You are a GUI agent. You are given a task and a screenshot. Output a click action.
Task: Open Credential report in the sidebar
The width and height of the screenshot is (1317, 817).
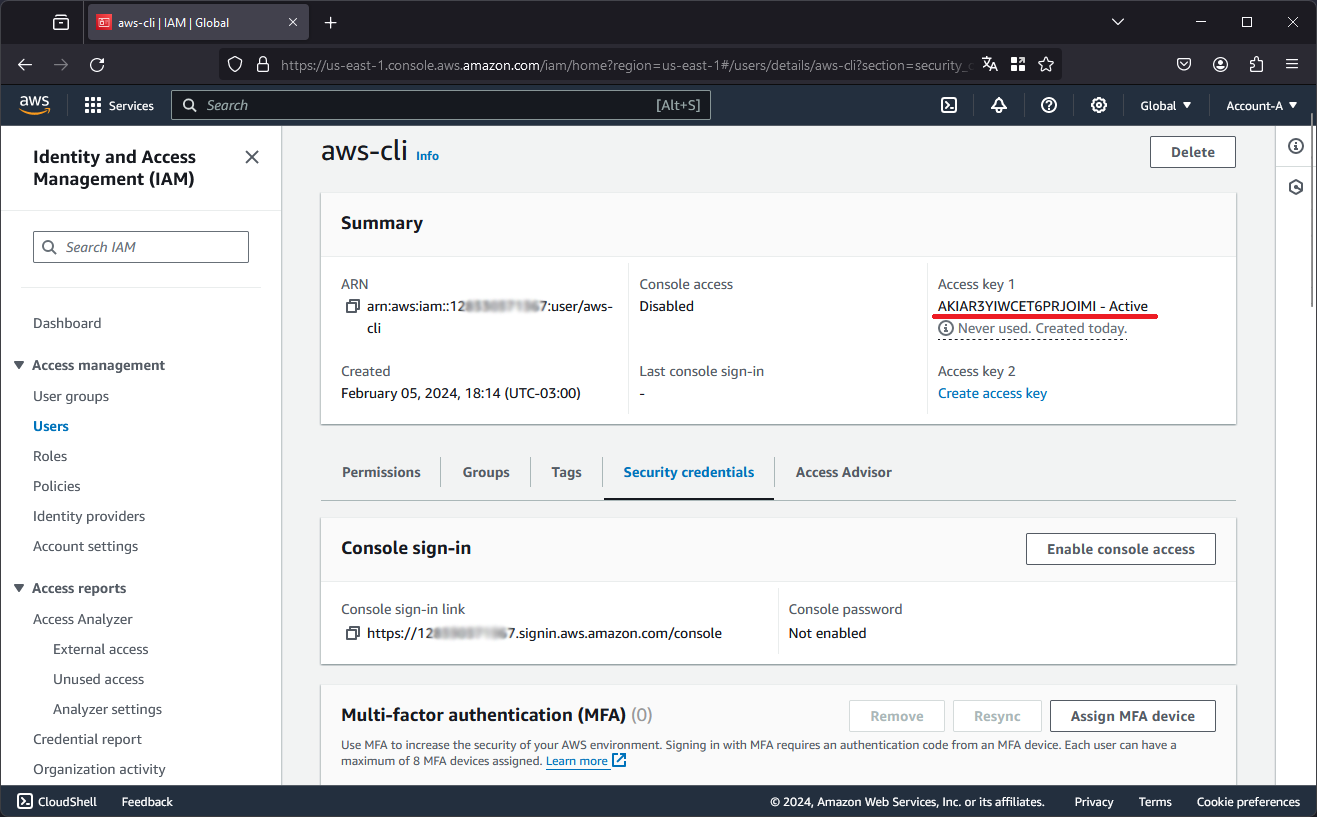tap(88, 739)
